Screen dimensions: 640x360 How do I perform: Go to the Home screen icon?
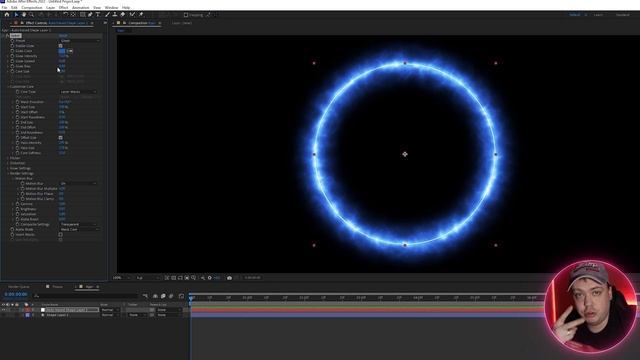point(7,15)
